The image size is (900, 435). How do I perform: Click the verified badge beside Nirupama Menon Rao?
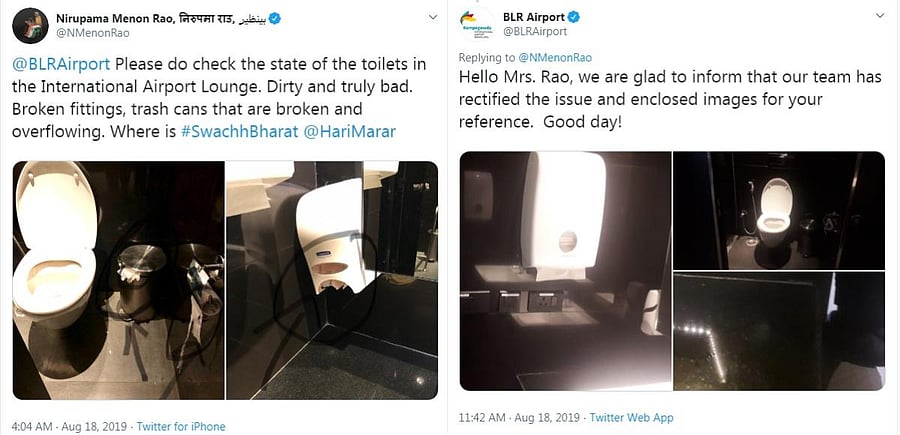[275, 18]
